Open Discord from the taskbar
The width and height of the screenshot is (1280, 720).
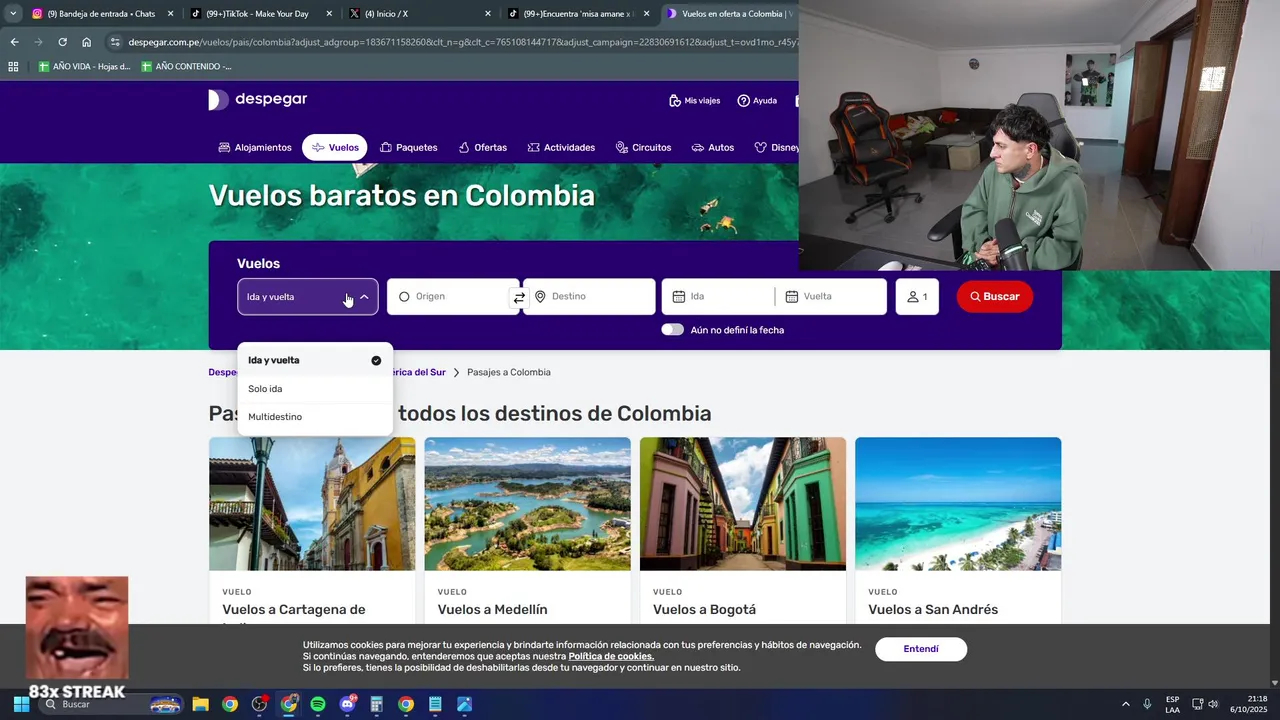click(347, 704)
